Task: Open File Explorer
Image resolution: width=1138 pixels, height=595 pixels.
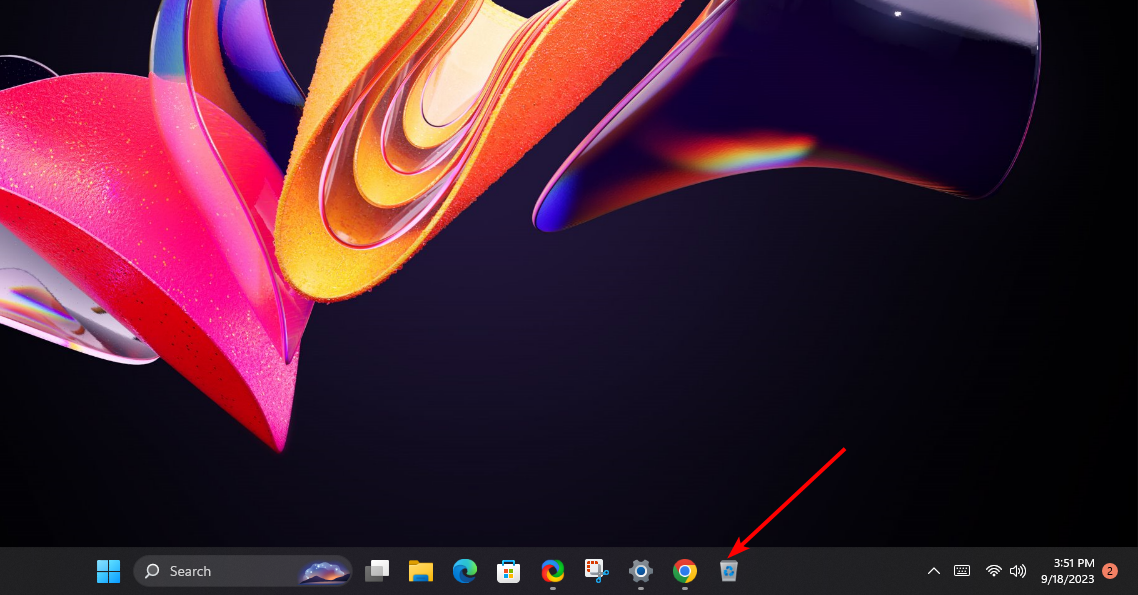Action: point(420,571)
